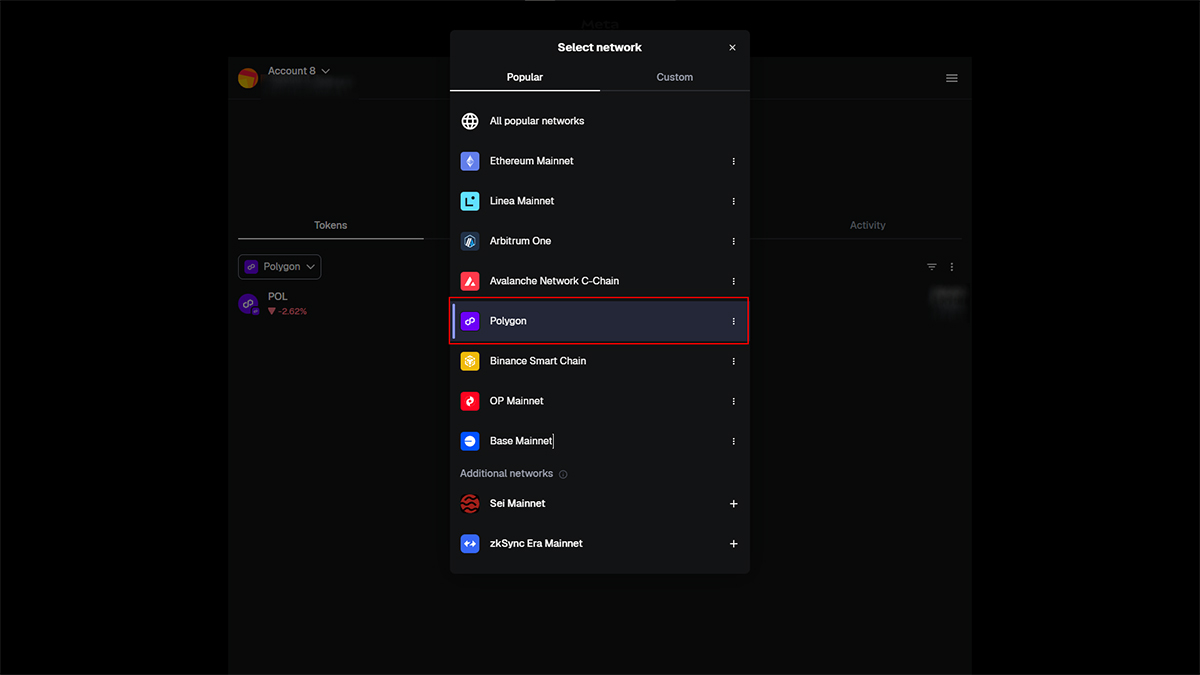Open the token filter icon in Tokens list
Viewport: 1200px width, 675px height.
coord(932,267)
